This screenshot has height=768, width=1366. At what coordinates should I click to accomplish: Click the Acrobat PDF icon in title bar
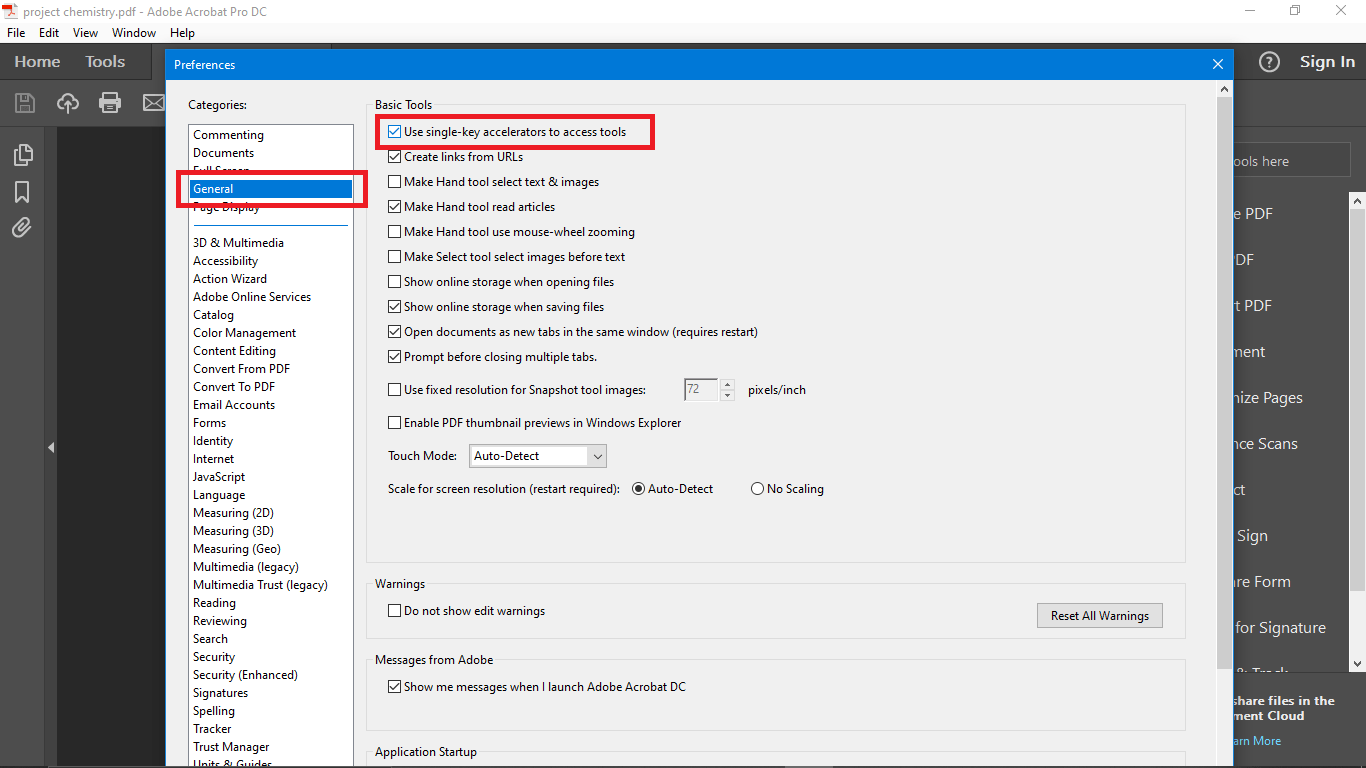[x=10, y=11]
